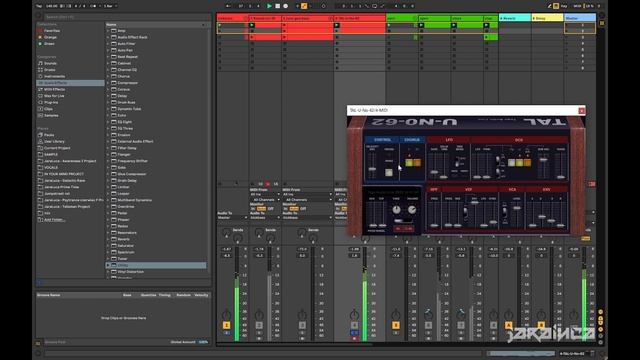
Task: Select Vinyl Distortion in the list
Action: coord(130,272)
